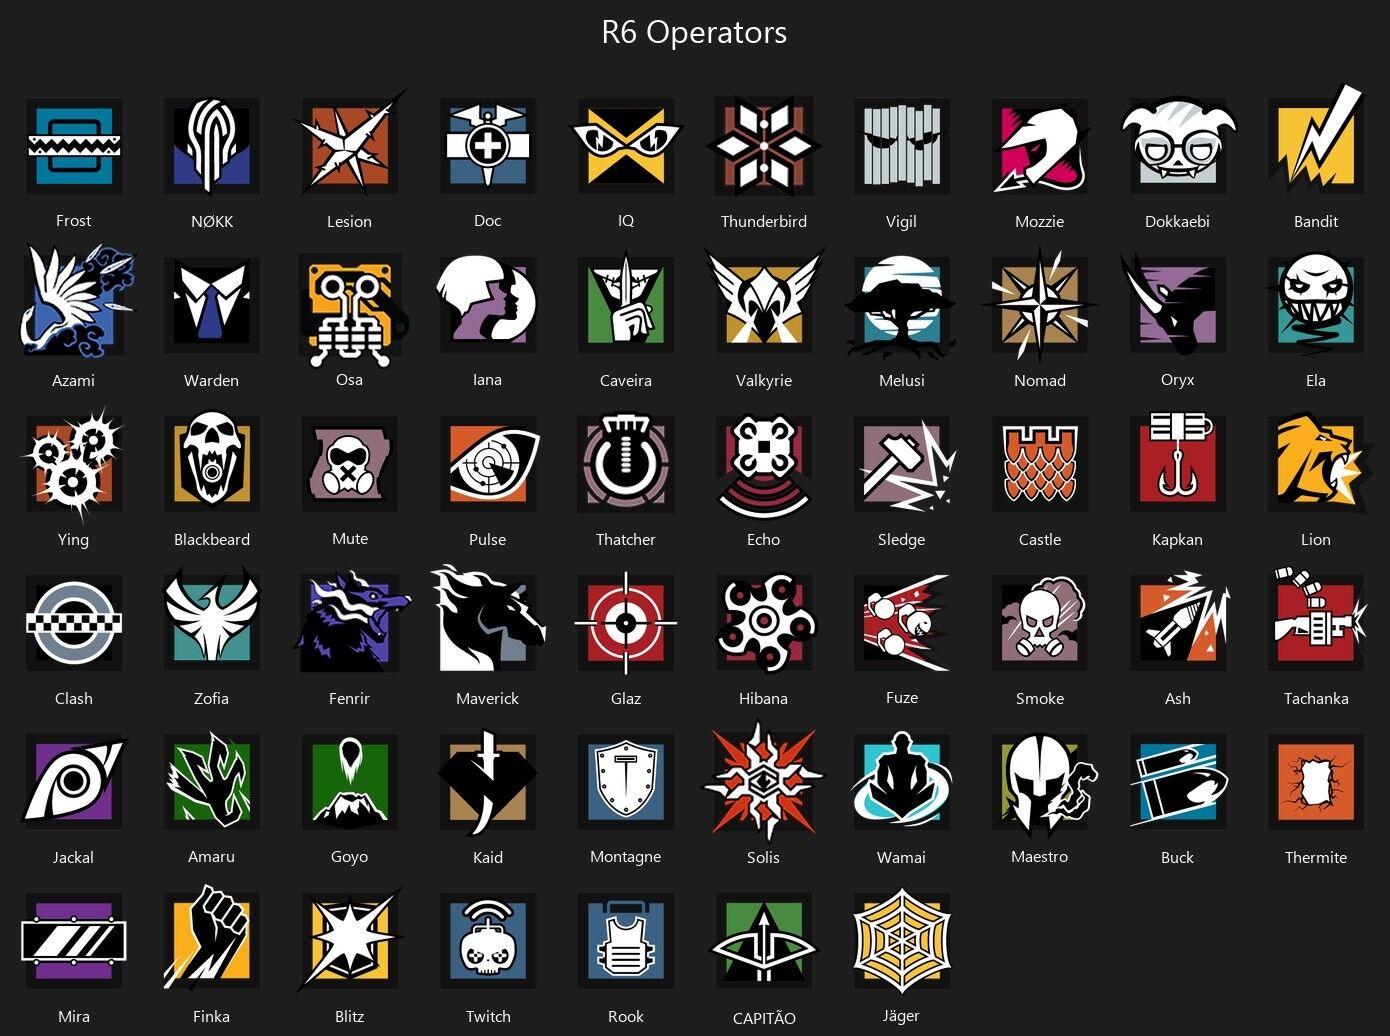
Task: Click the Ela operator icon
Action: pyautogui.click(x=1316, y=303)
